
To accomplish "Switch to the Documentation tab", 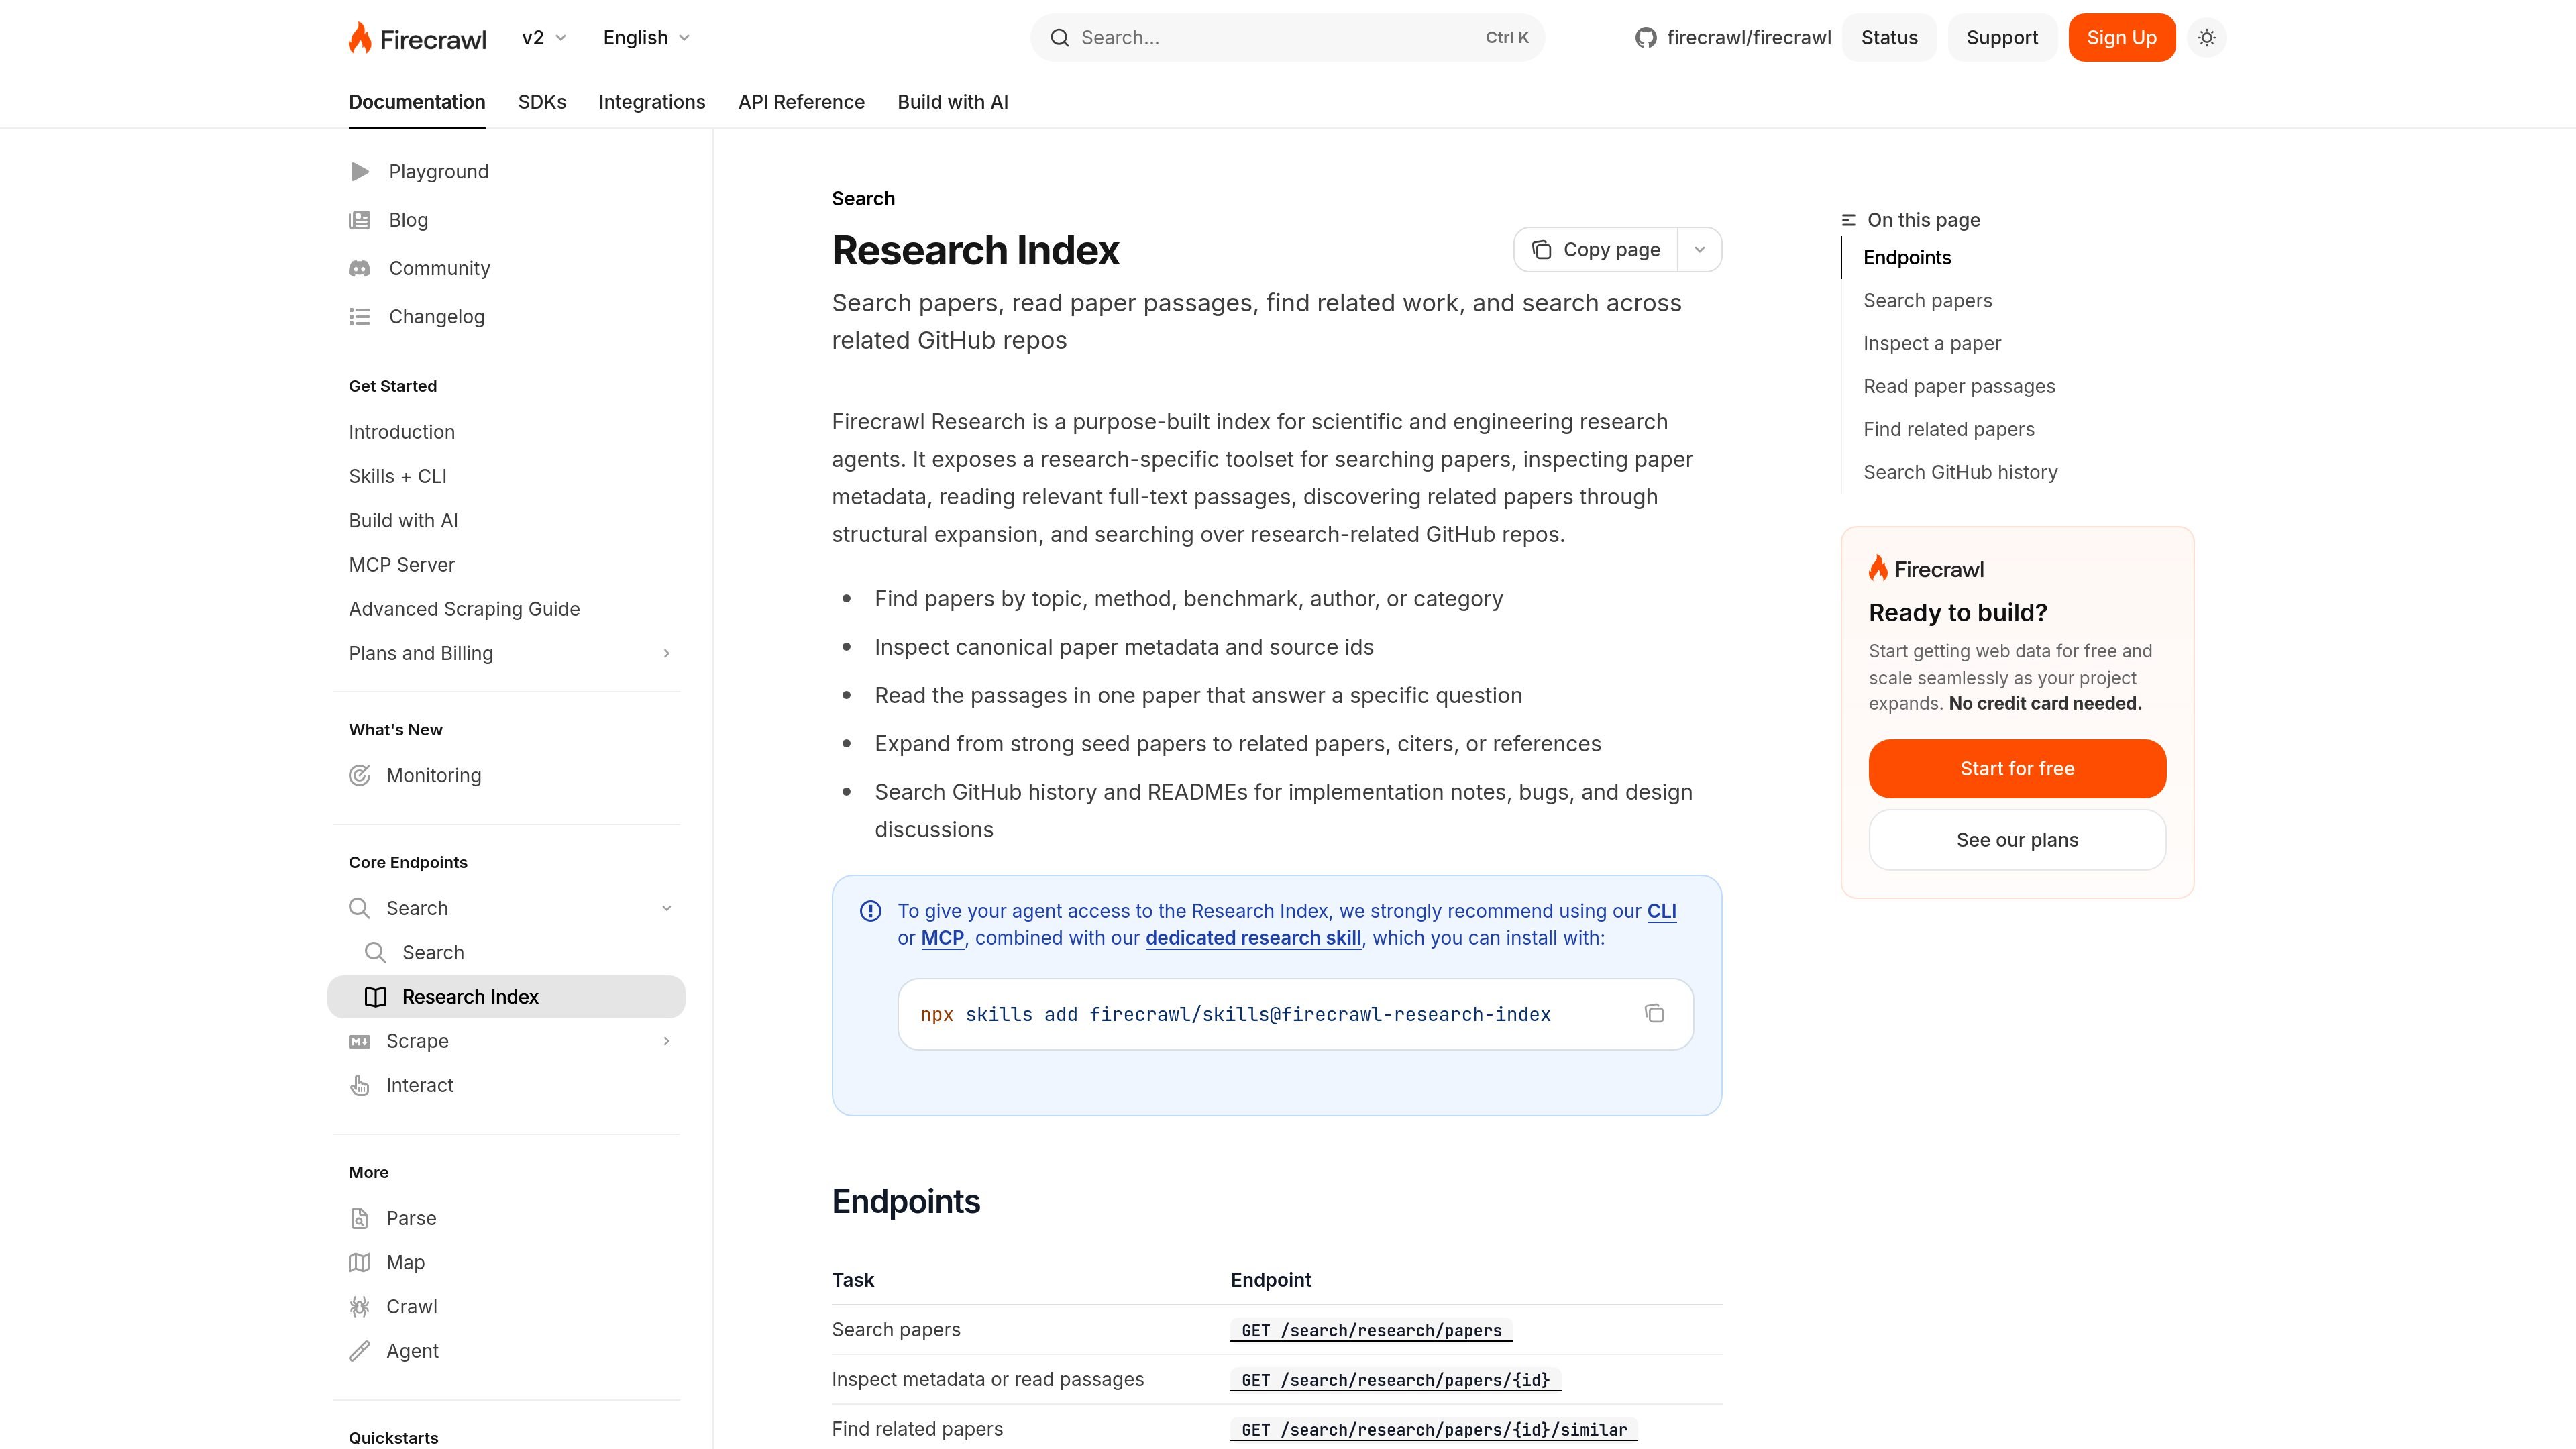I will pyautogui.click(x=417, y=102).
